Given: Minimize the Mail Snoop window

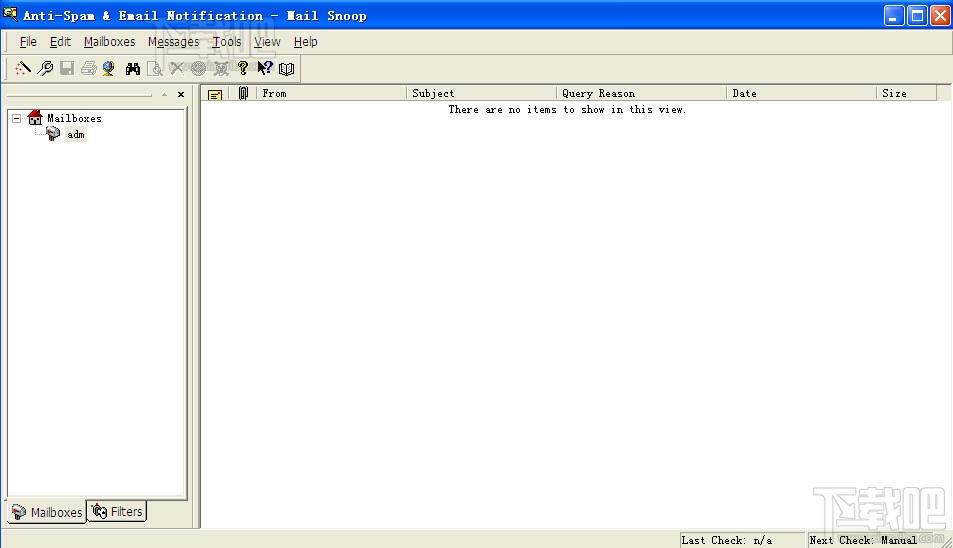Looking at the screenshot, I should 893,15.
